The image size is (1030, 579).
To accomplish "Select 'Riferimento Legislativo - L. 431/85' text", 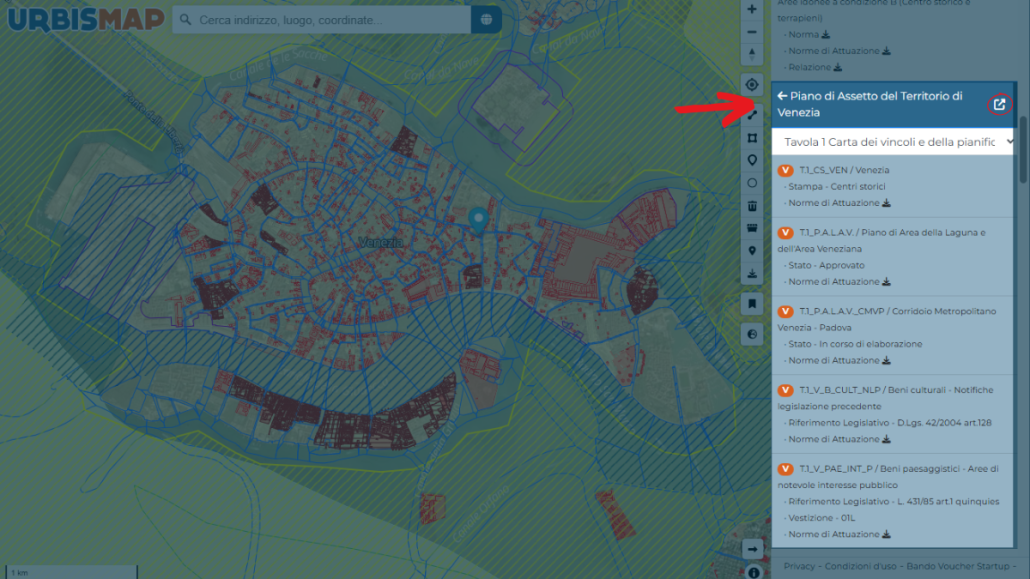I will point(893,501).
